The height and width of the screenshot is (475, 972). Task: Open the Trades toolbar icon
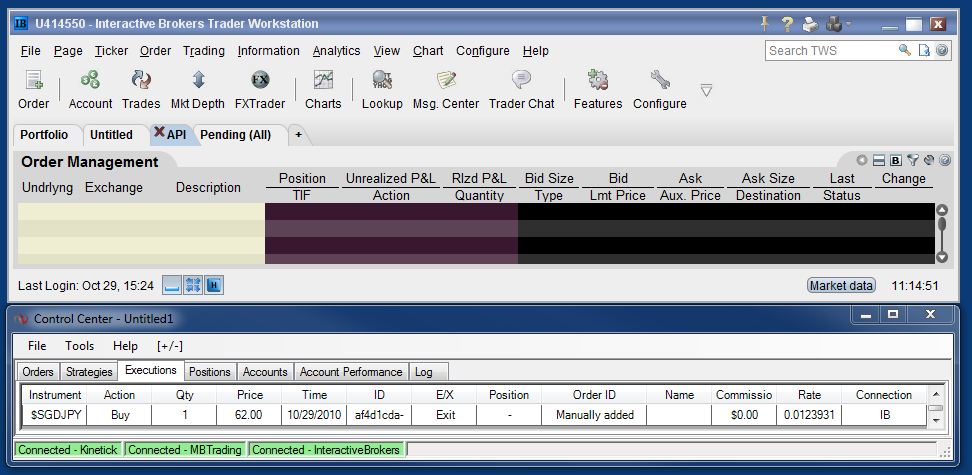[141, 90]
